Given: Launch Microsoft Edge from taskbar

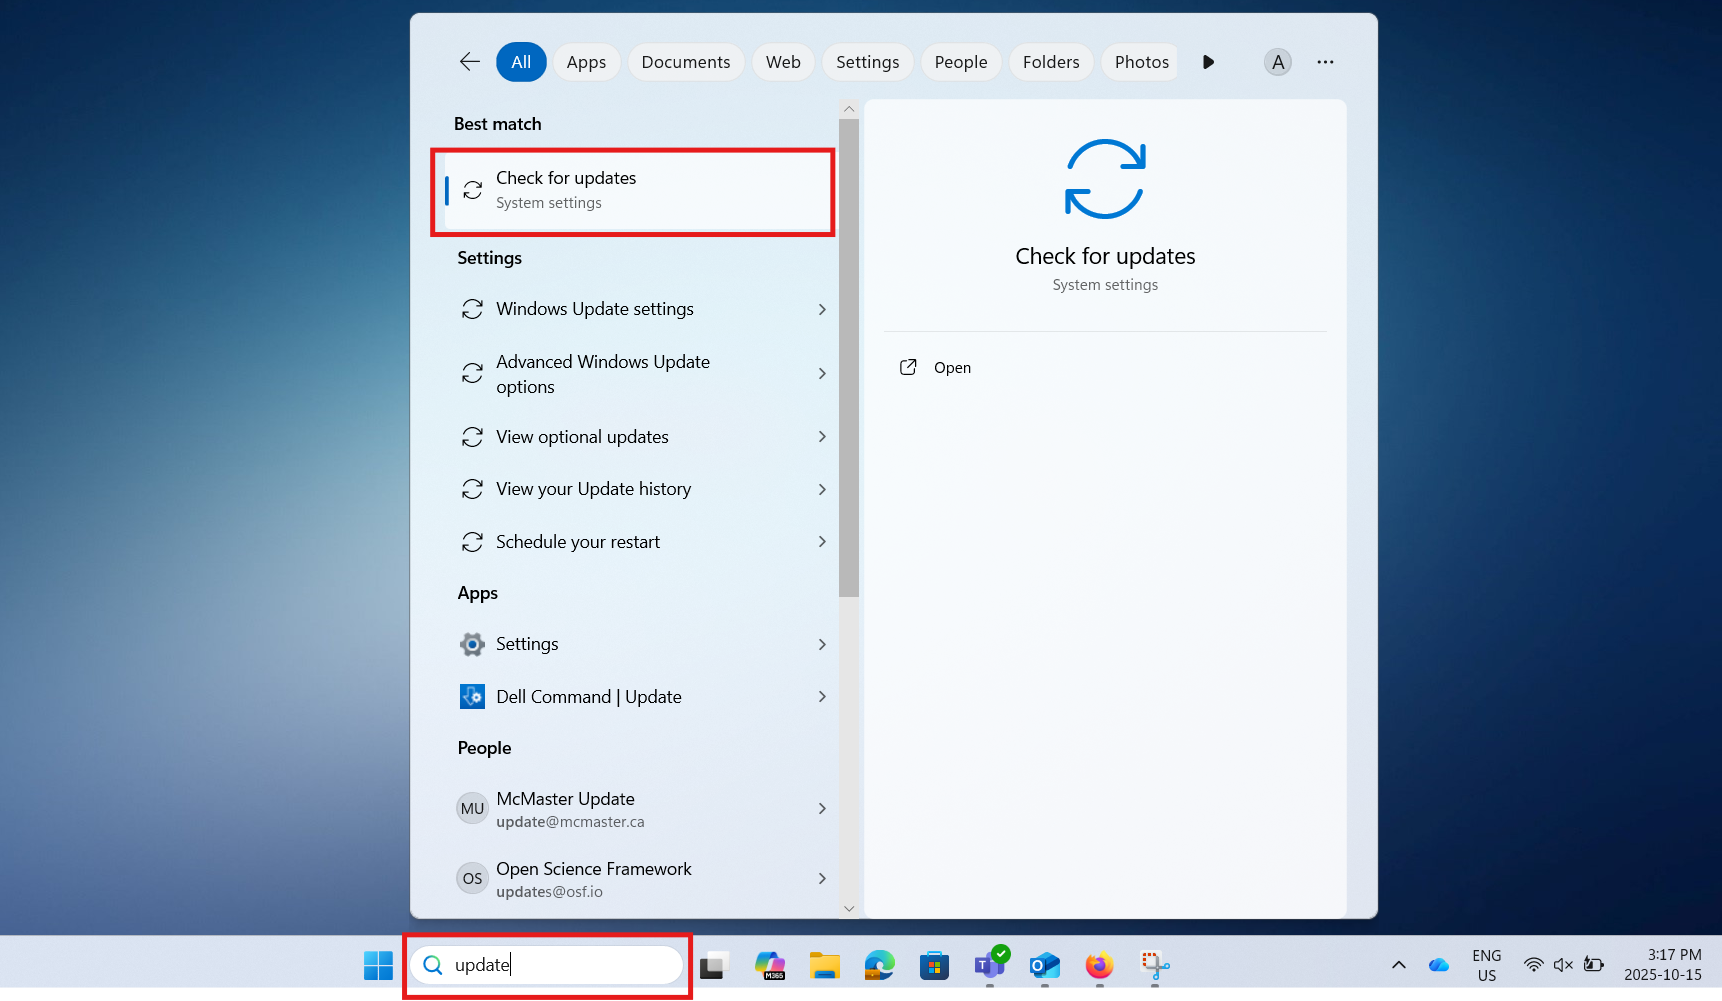Looking at the screenshot, I should pos(879,965).
